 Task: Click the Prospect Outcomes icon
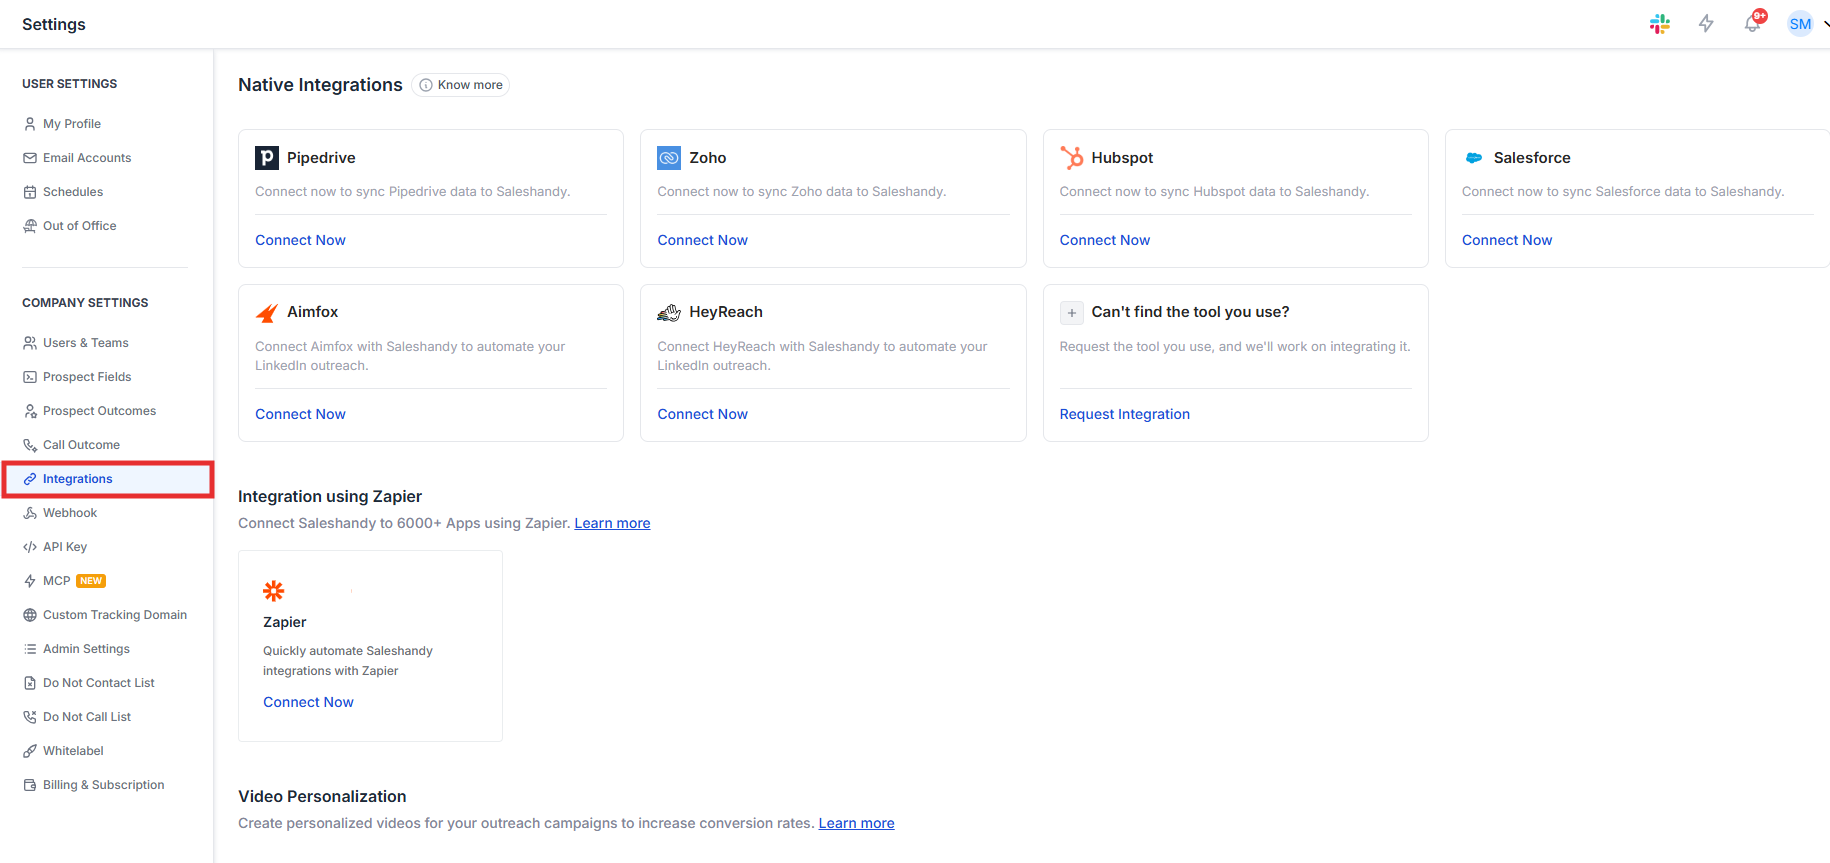point(30,411)
